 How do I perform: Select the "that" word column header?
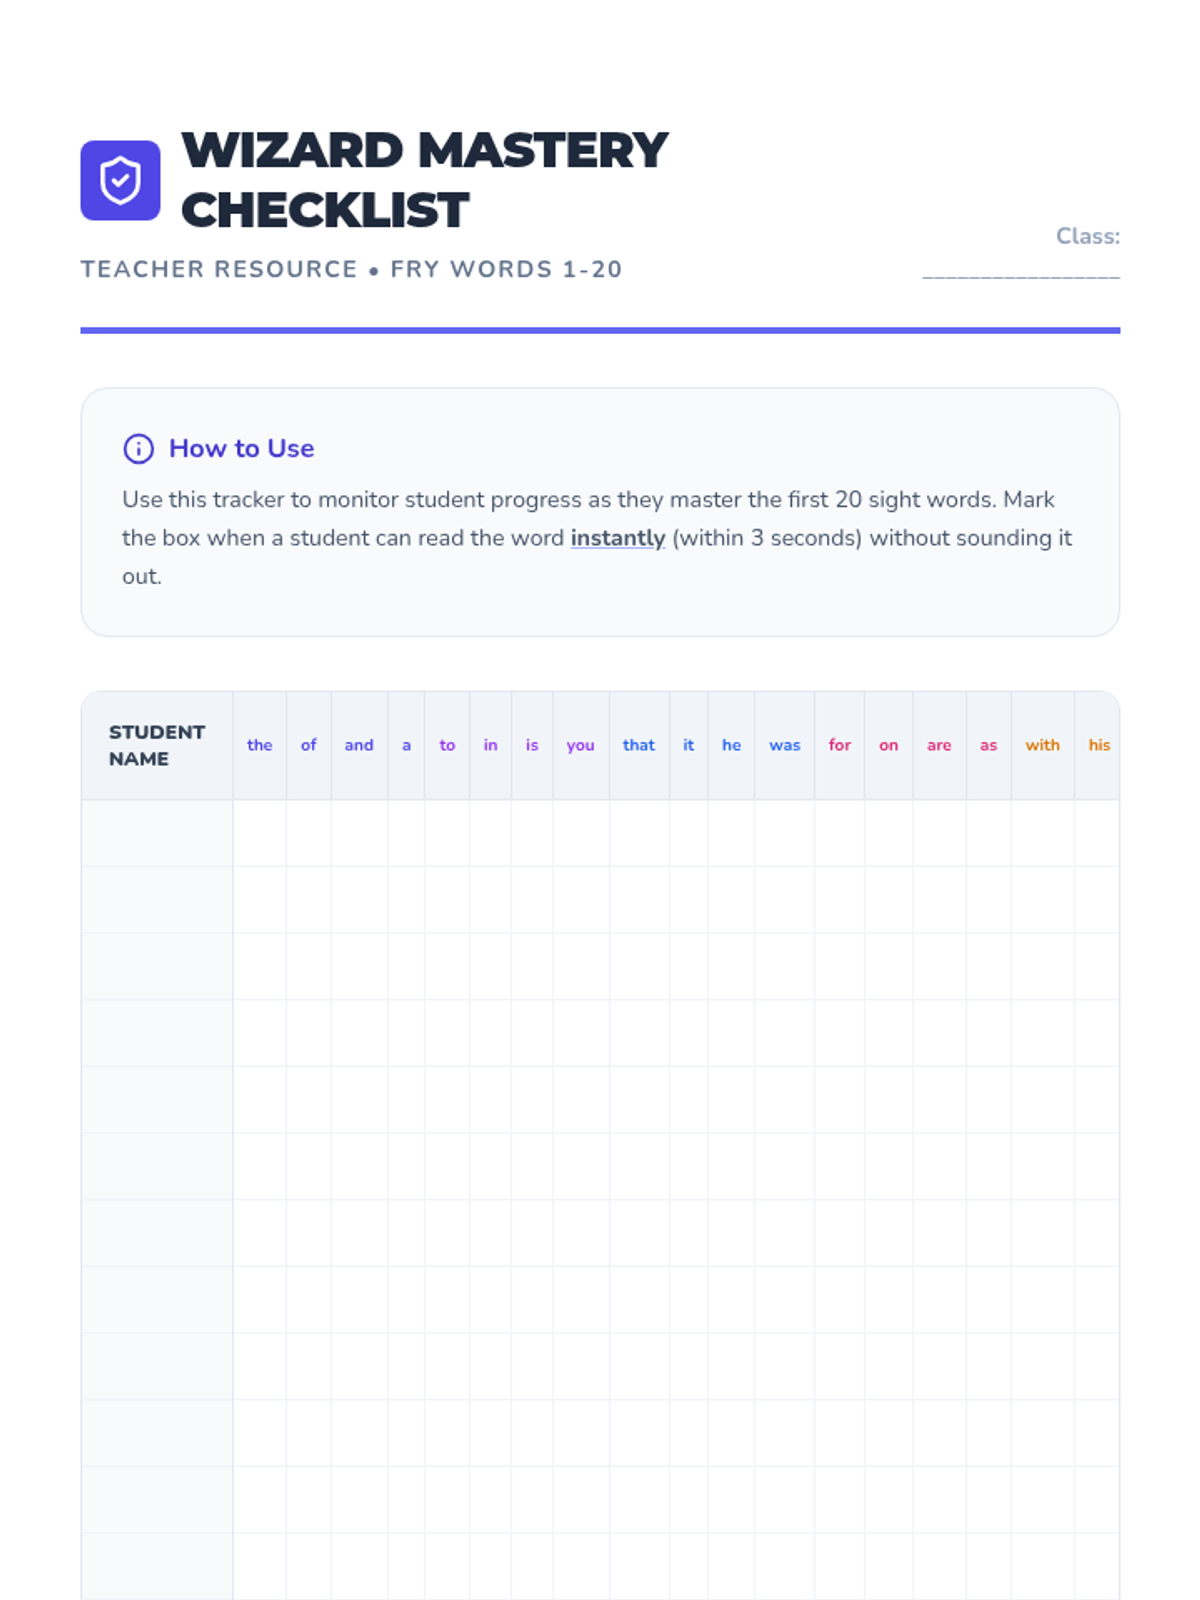click(639, 745)
